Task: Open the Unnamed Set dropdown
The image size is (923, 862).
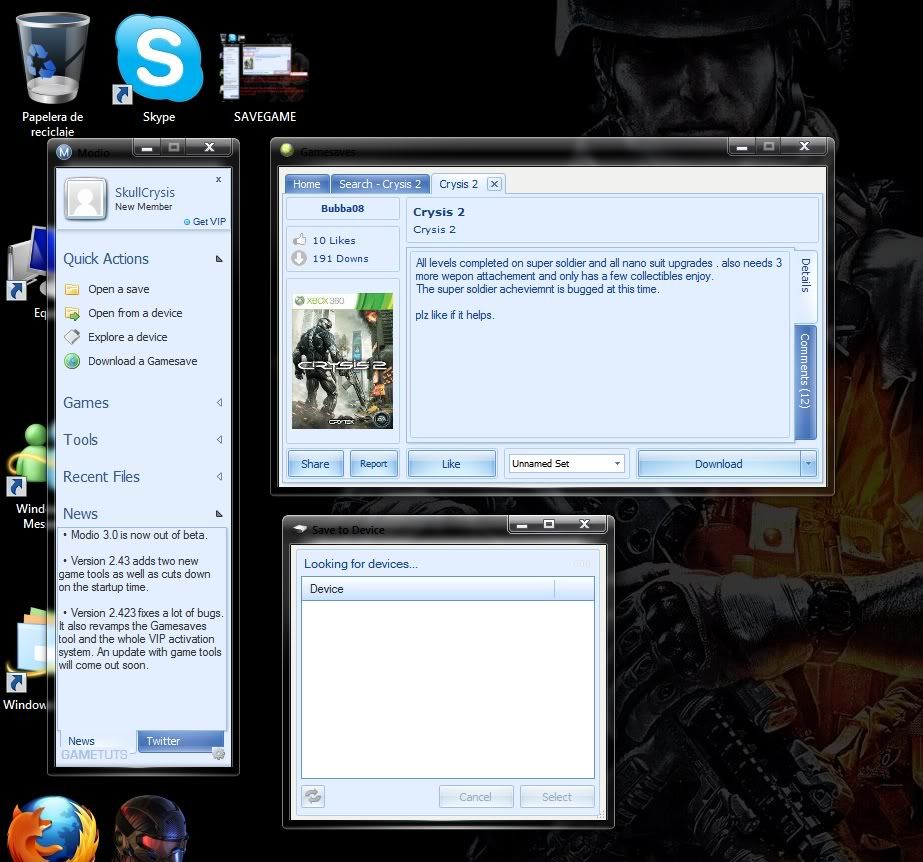Action: 617,463
